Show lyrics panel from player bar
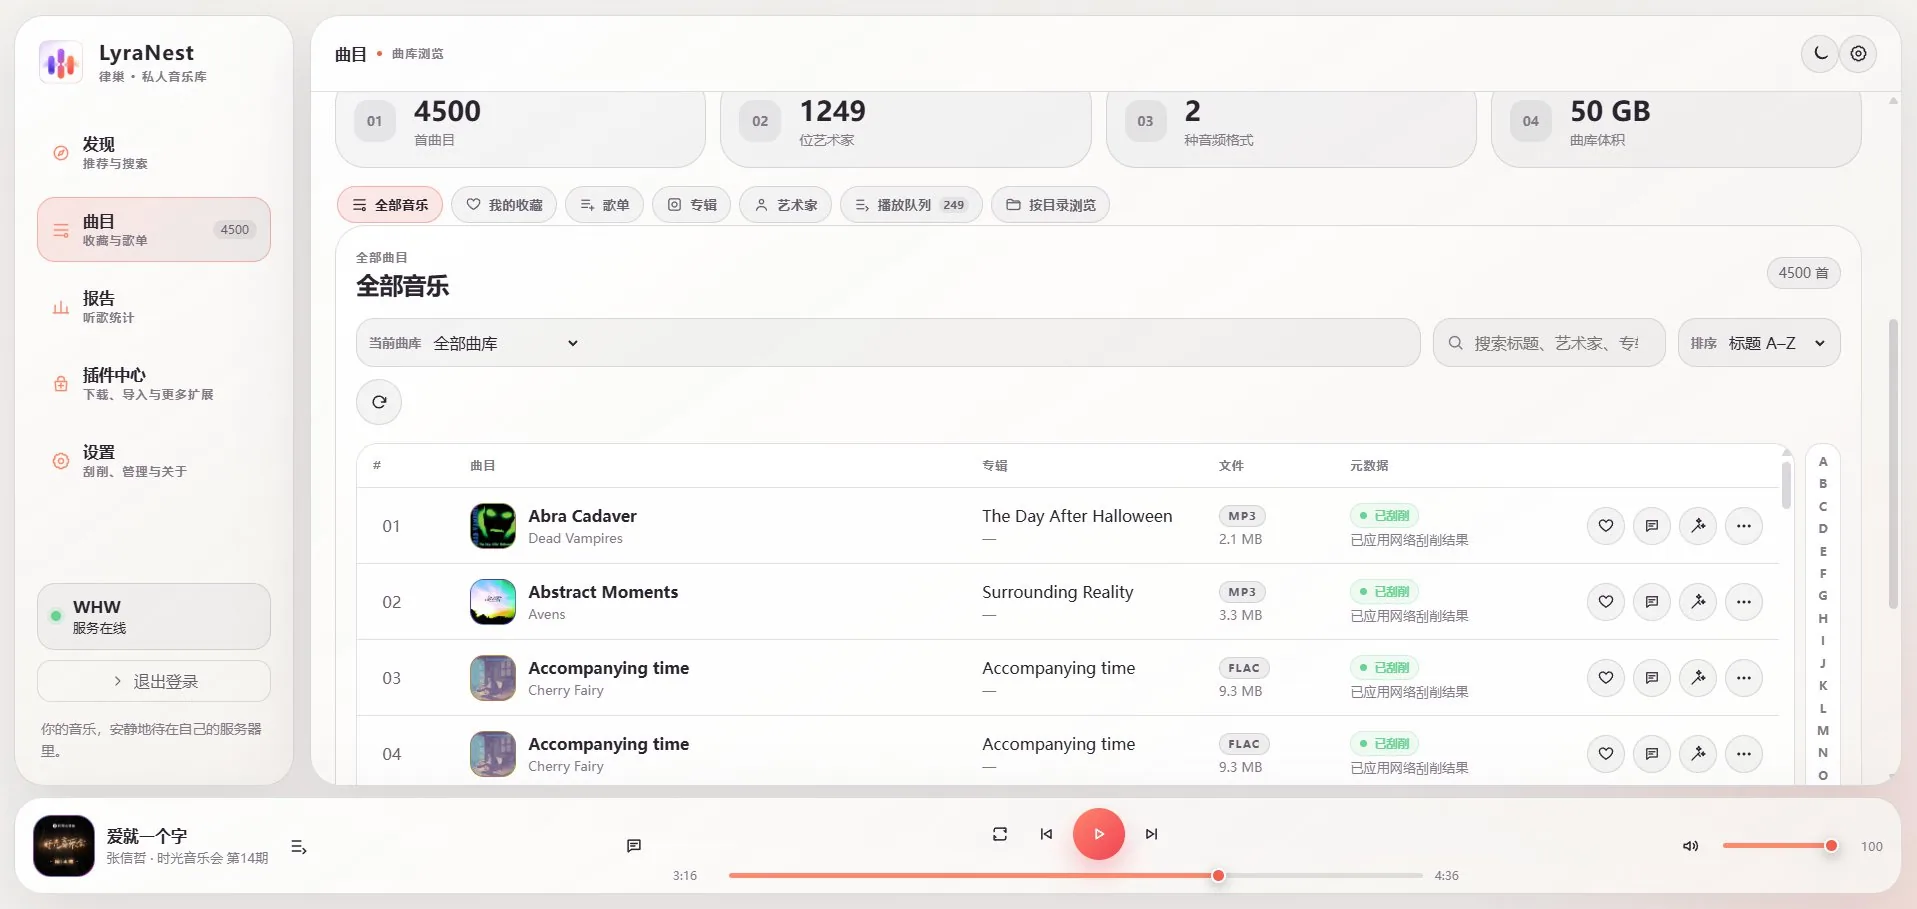This screenshot has height=909, width=1917. point(634,846)
